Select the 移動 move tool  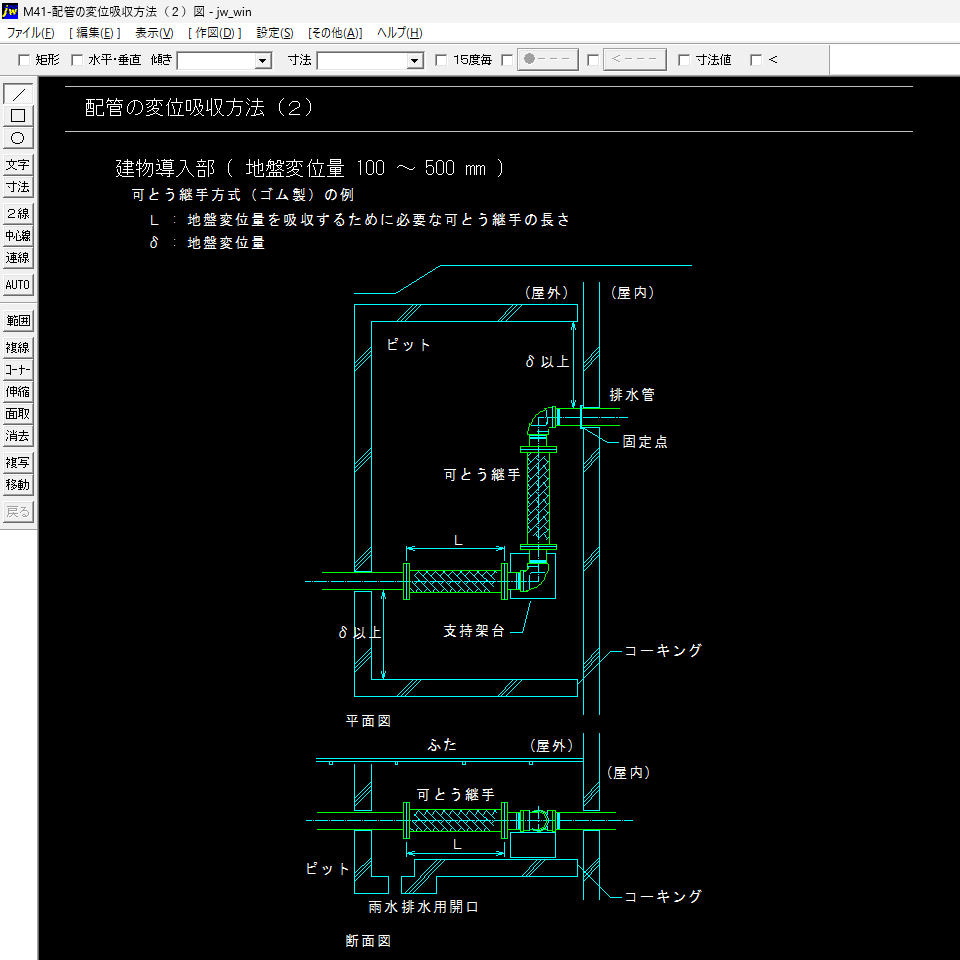[x=18, y=485]
